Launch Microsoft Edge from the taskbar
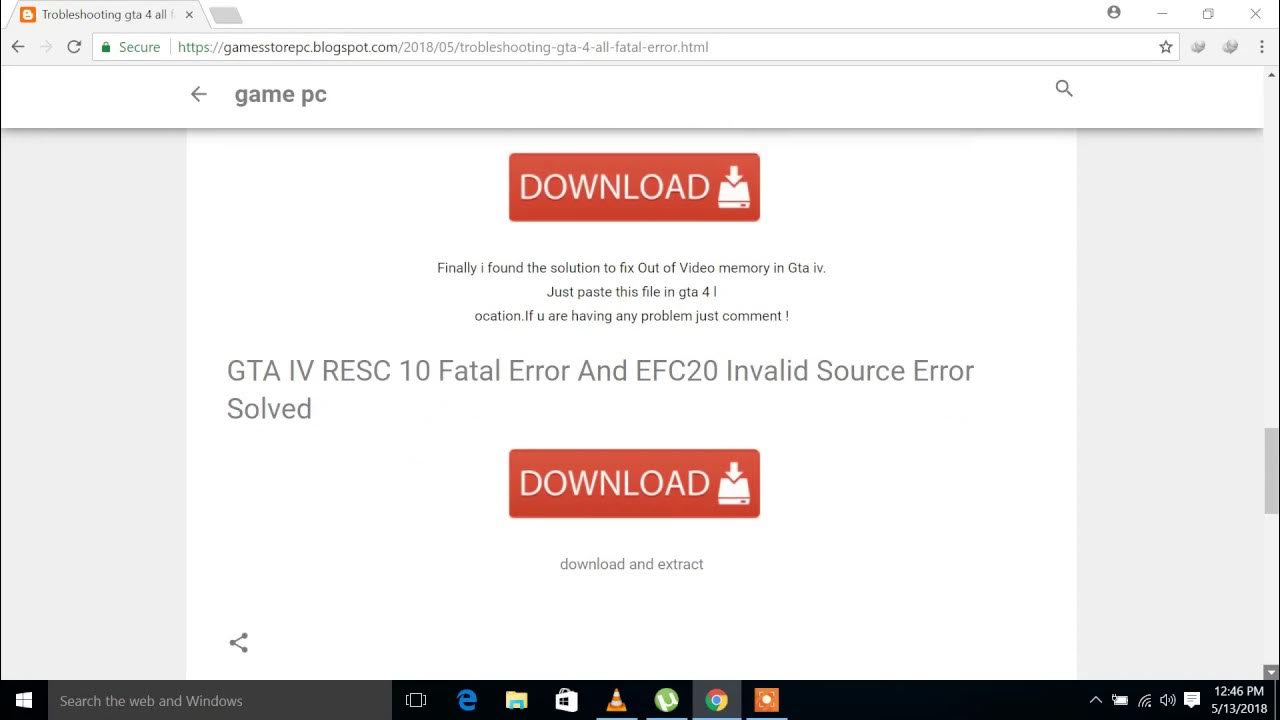This screenshot has height=720, width=1280. click(466, 700)
